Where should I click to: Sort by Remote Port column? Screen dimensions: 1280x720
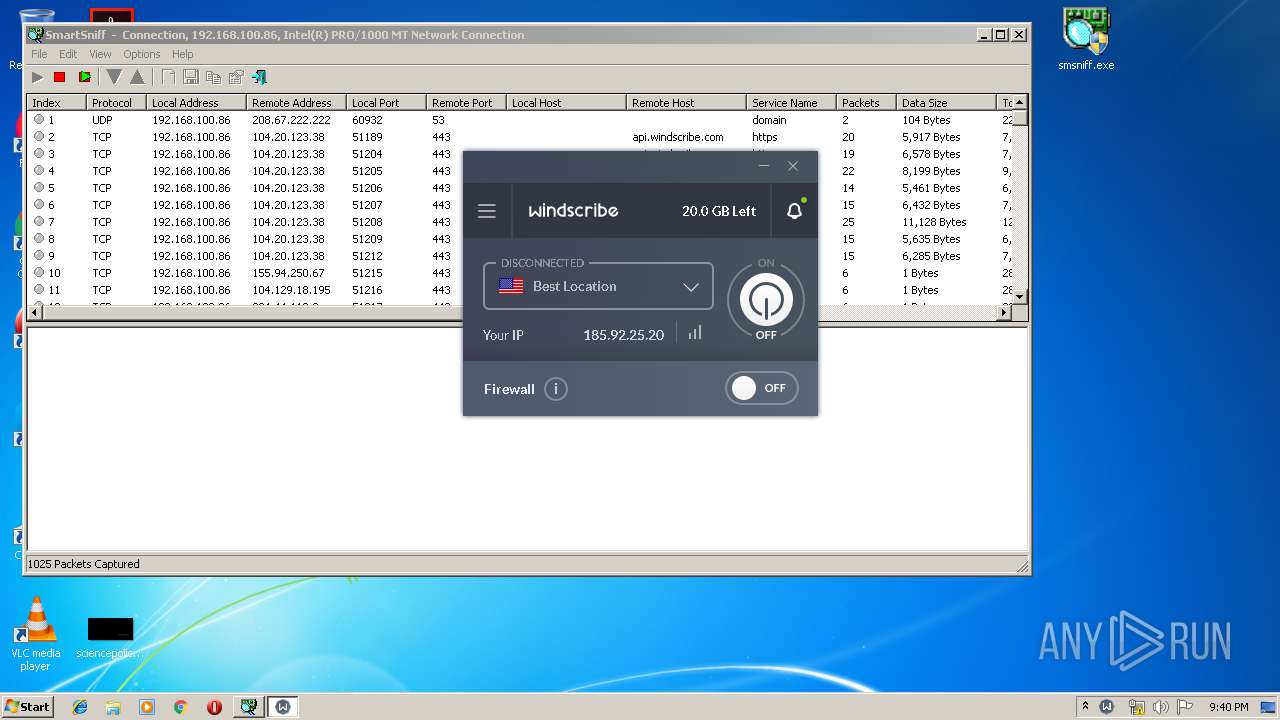coord(466,102)
